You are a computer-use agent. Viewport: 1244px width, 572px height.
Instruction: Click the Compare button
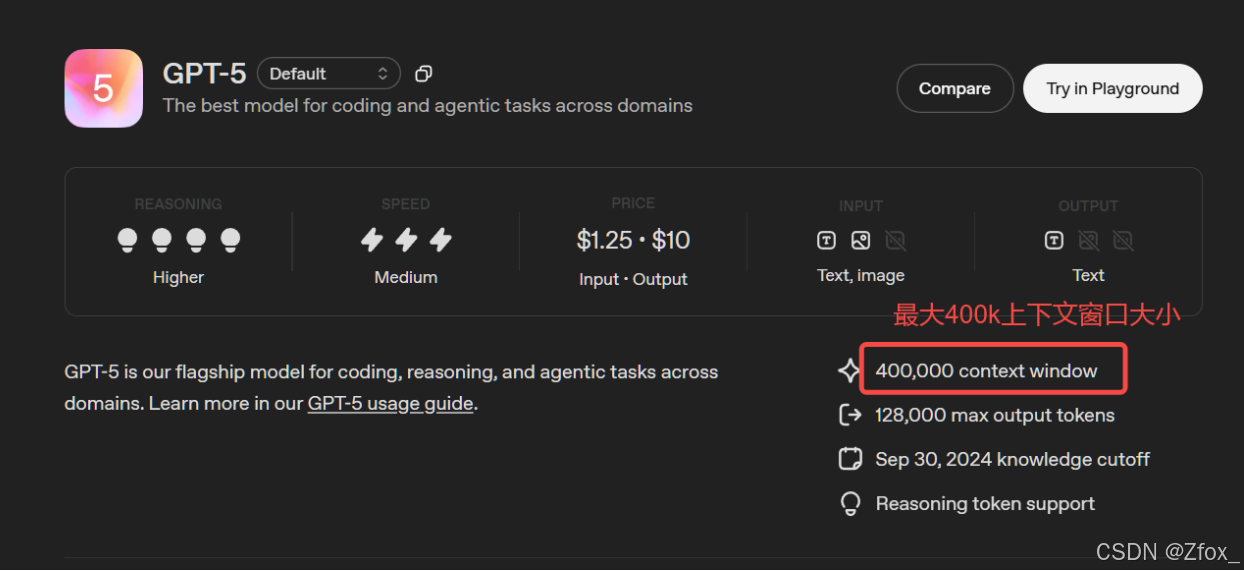tap(955, 88)
